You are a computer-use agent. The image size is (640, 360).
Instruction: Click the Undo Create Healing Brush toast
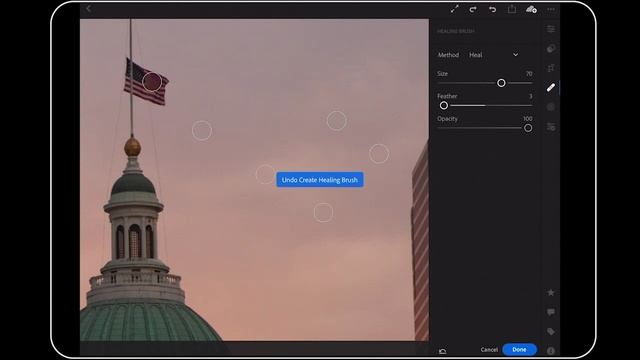point(320,180)
